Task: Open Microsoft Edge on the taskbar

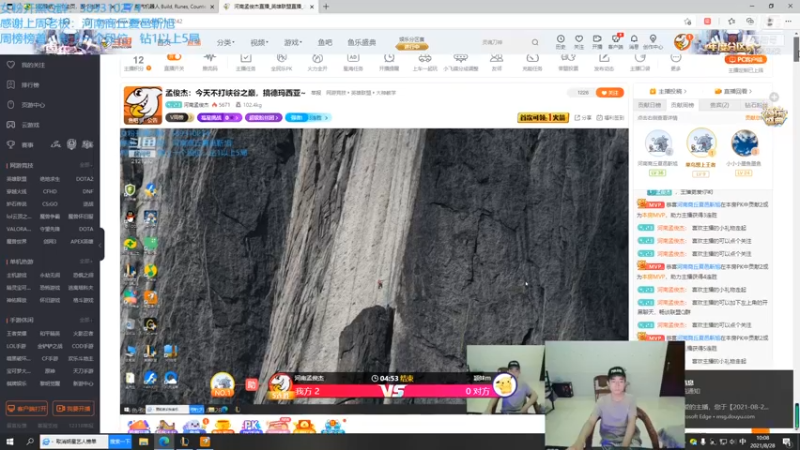Action: click(x=164, y=442)
